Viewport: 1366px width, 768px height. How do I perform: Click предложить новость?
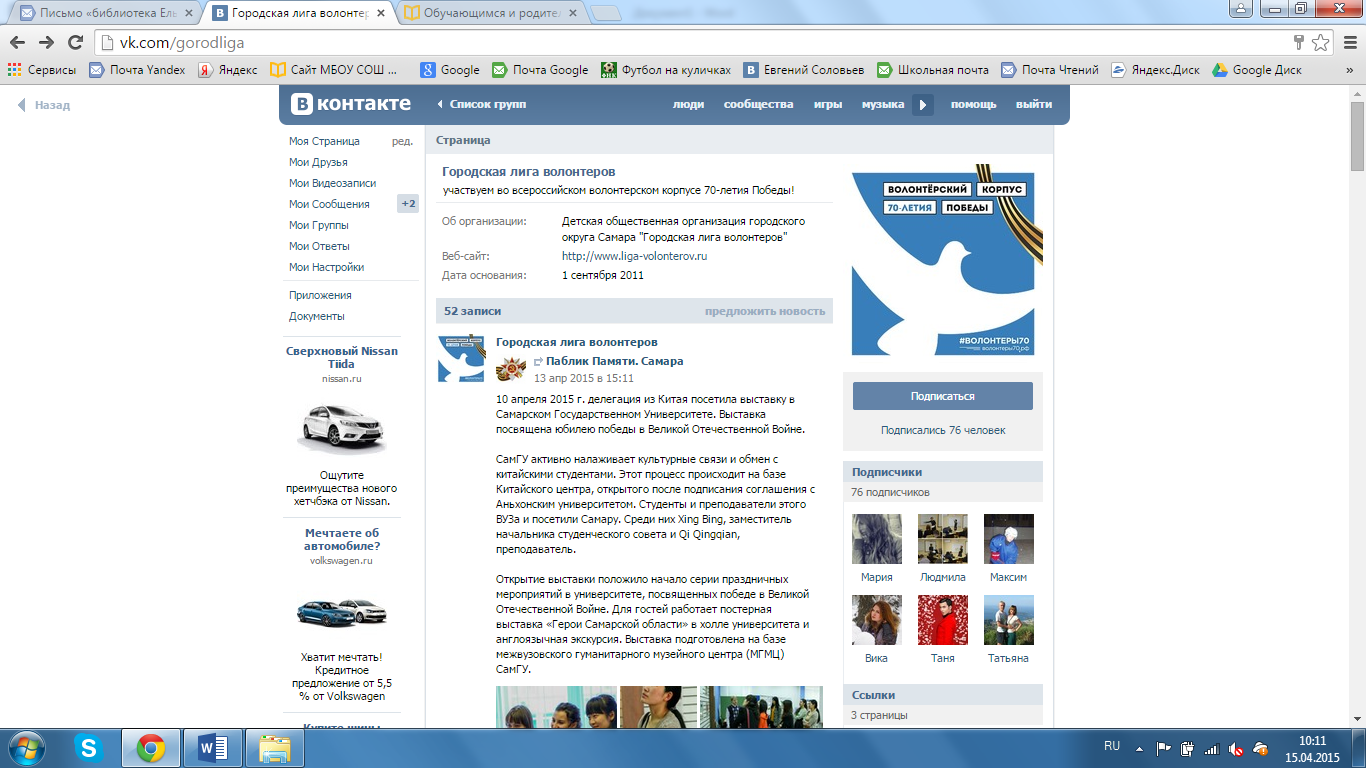pyautogui.click(x=765, y=311)
